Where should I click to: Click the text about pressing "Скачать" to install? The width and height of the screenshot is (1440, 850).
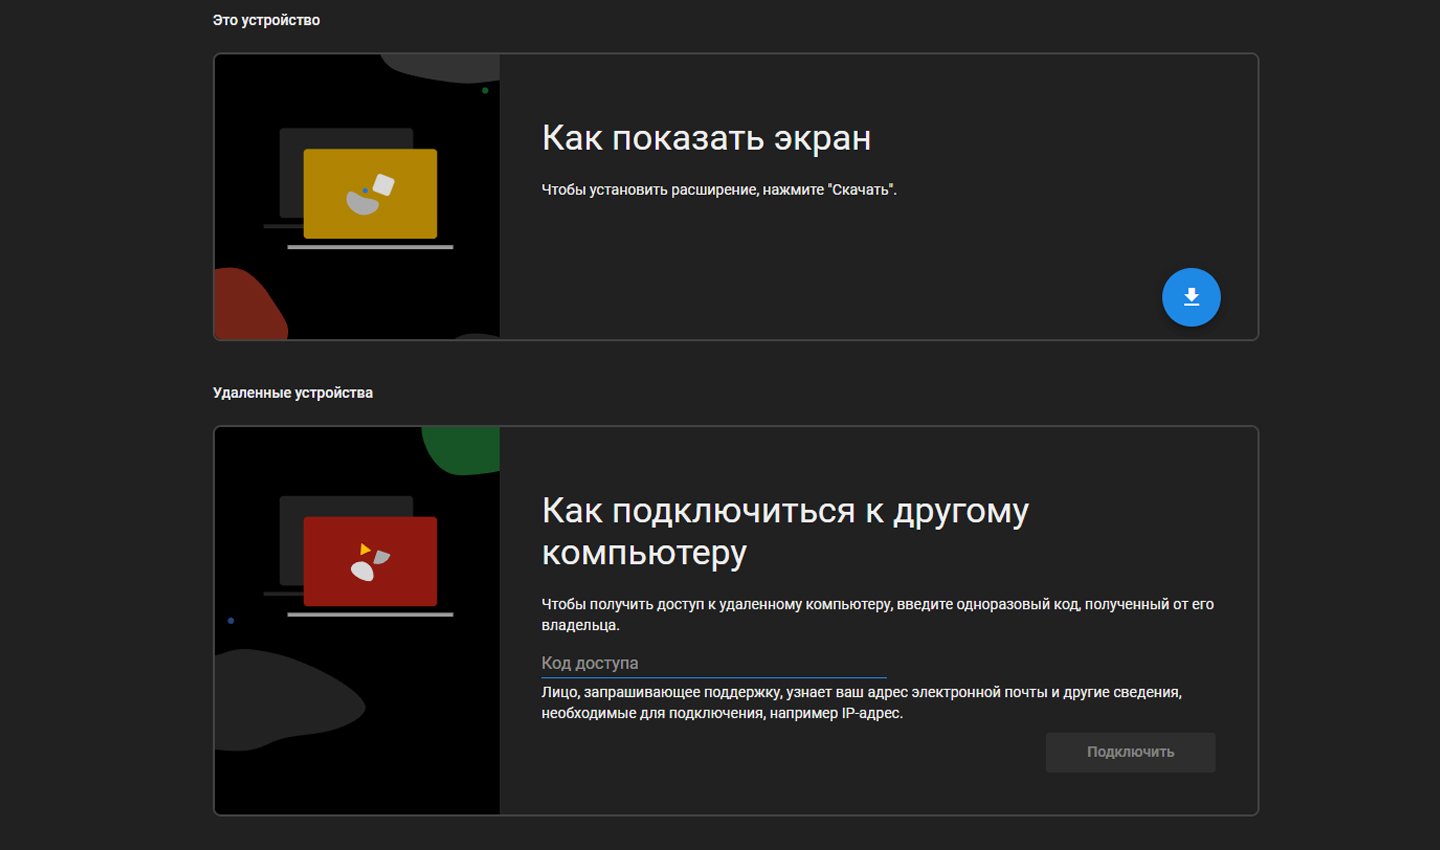click(719, 190)
